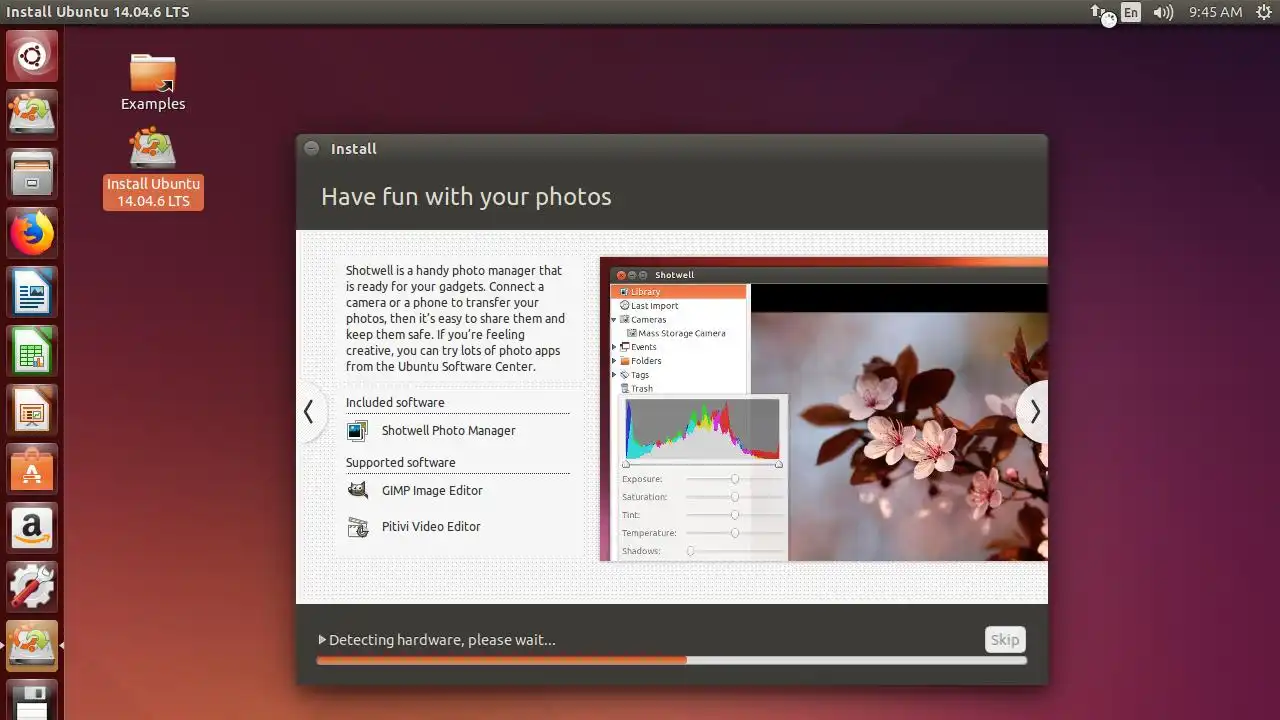Screen dimensions: 1280x720
Task: Expand the Events tree node in Shotwell
Action: click(x=615, y=347)
